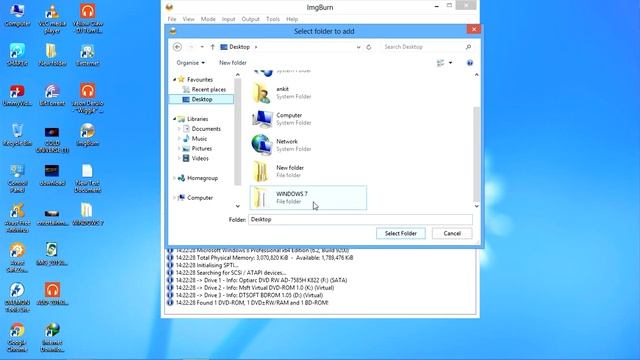Image resolution: width=640 pixels, height=360 pixels.
Task: Click the Google Chrome desktop shortcut
Action: (x=17, y=337)
